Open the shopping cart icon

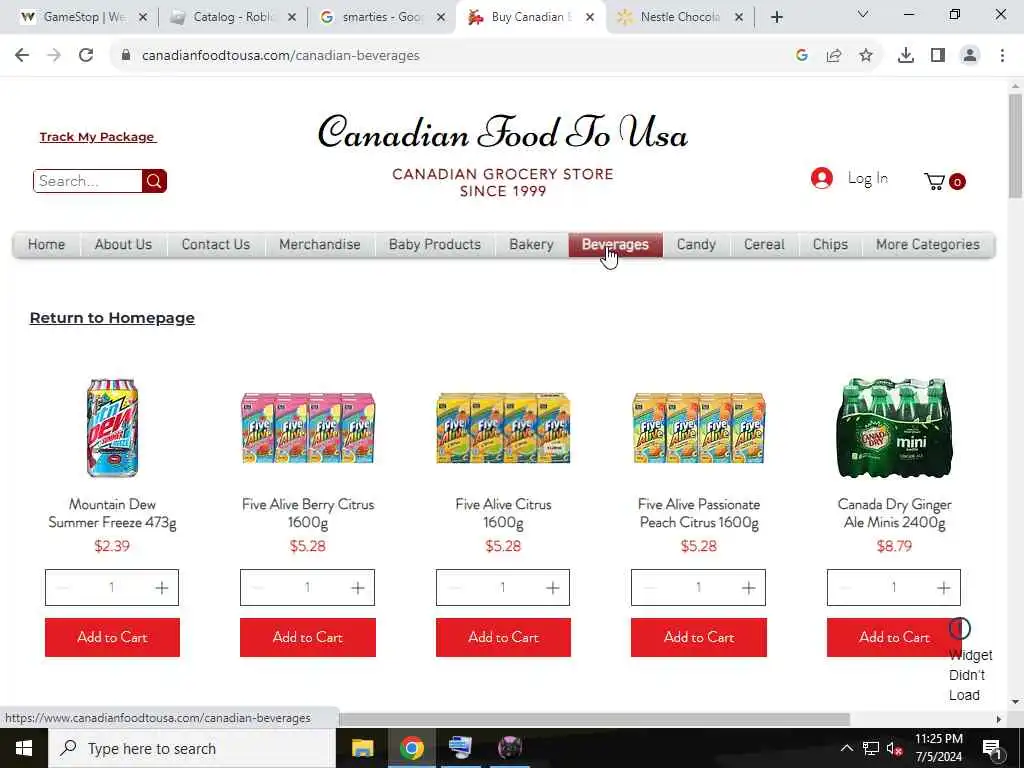(x=935, y=181)
